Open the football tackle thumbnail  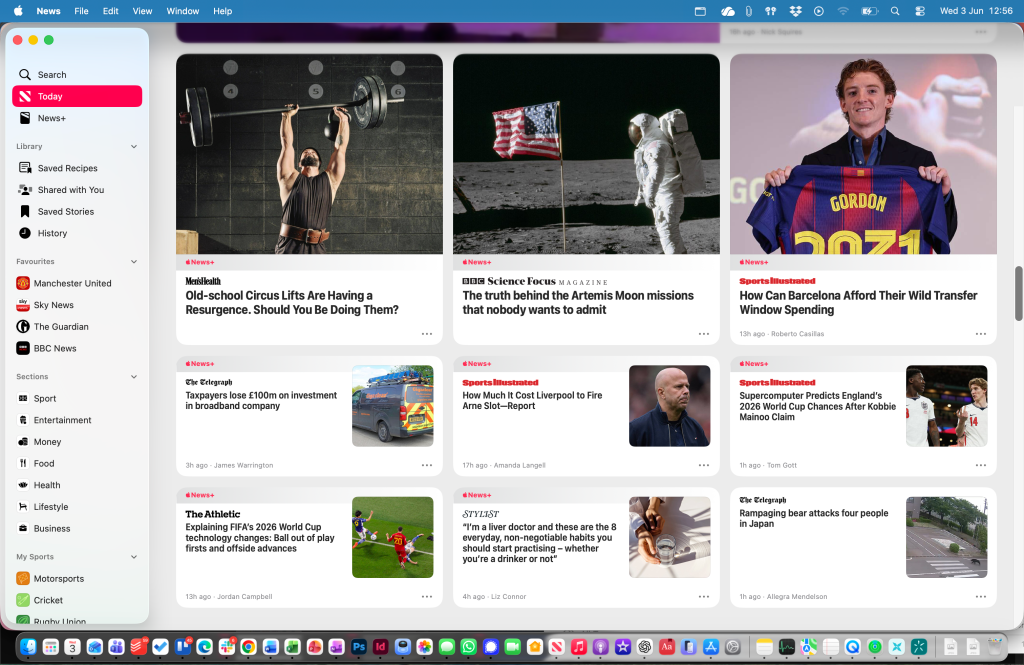[x=392, y=537]
